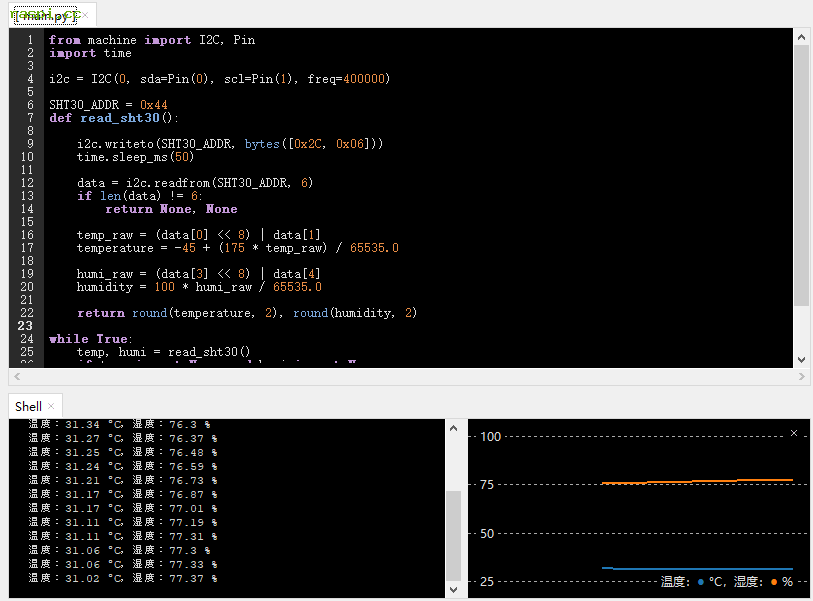Click line number 23 in the gutter
813x601 pixels.
(x=26, y=326)
